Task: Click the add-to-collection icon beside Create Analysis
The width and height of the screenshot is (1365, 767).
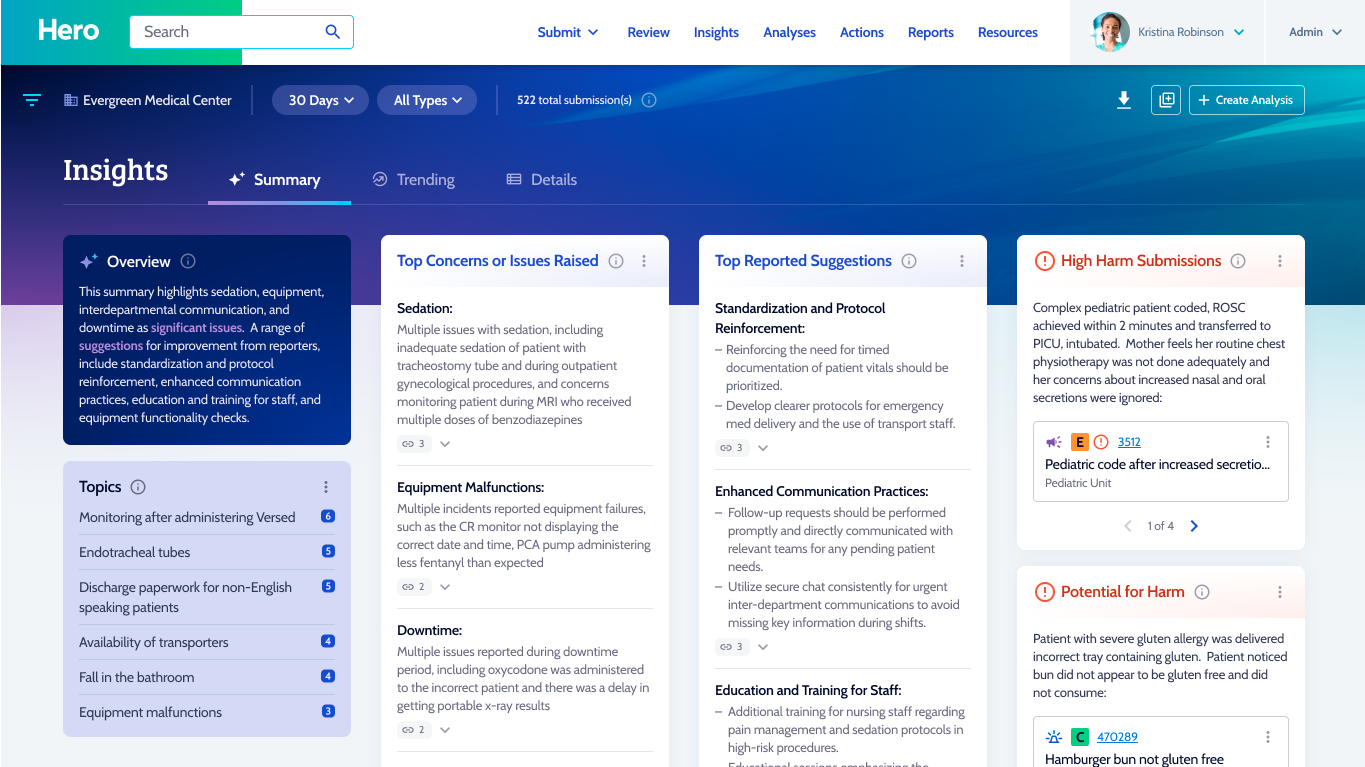Action: click(1165, 100)
